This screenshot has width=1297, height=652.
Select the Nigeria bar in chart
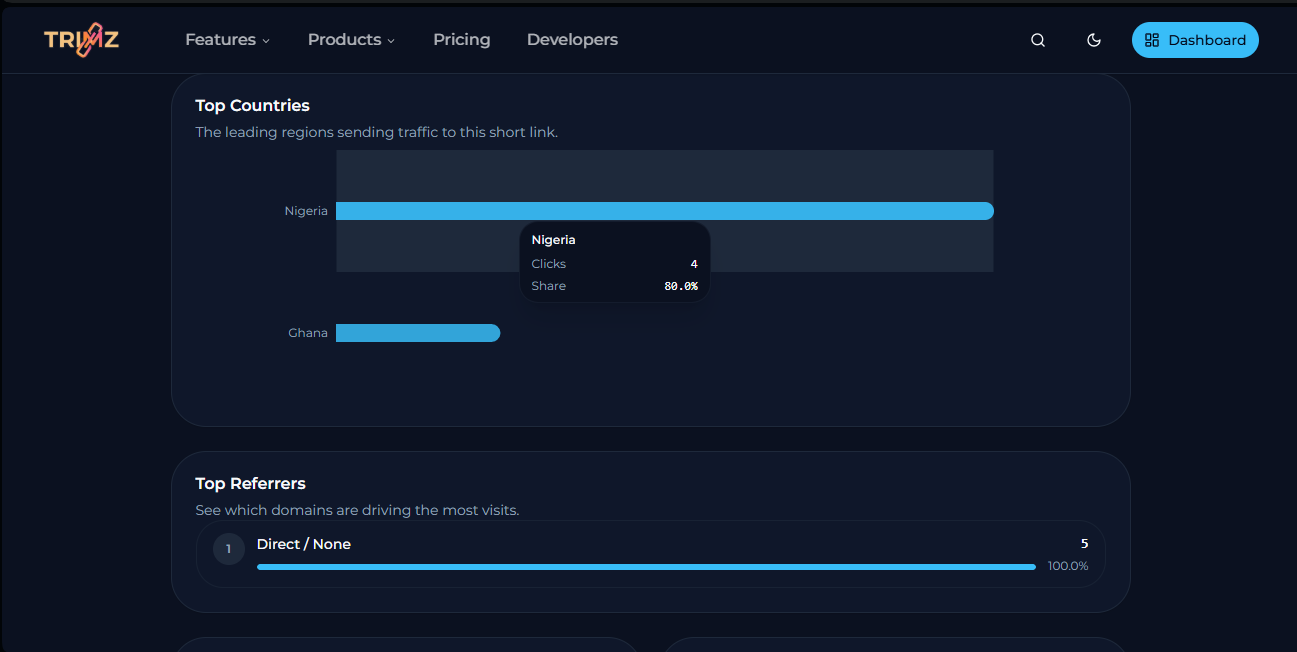[665, 211]
